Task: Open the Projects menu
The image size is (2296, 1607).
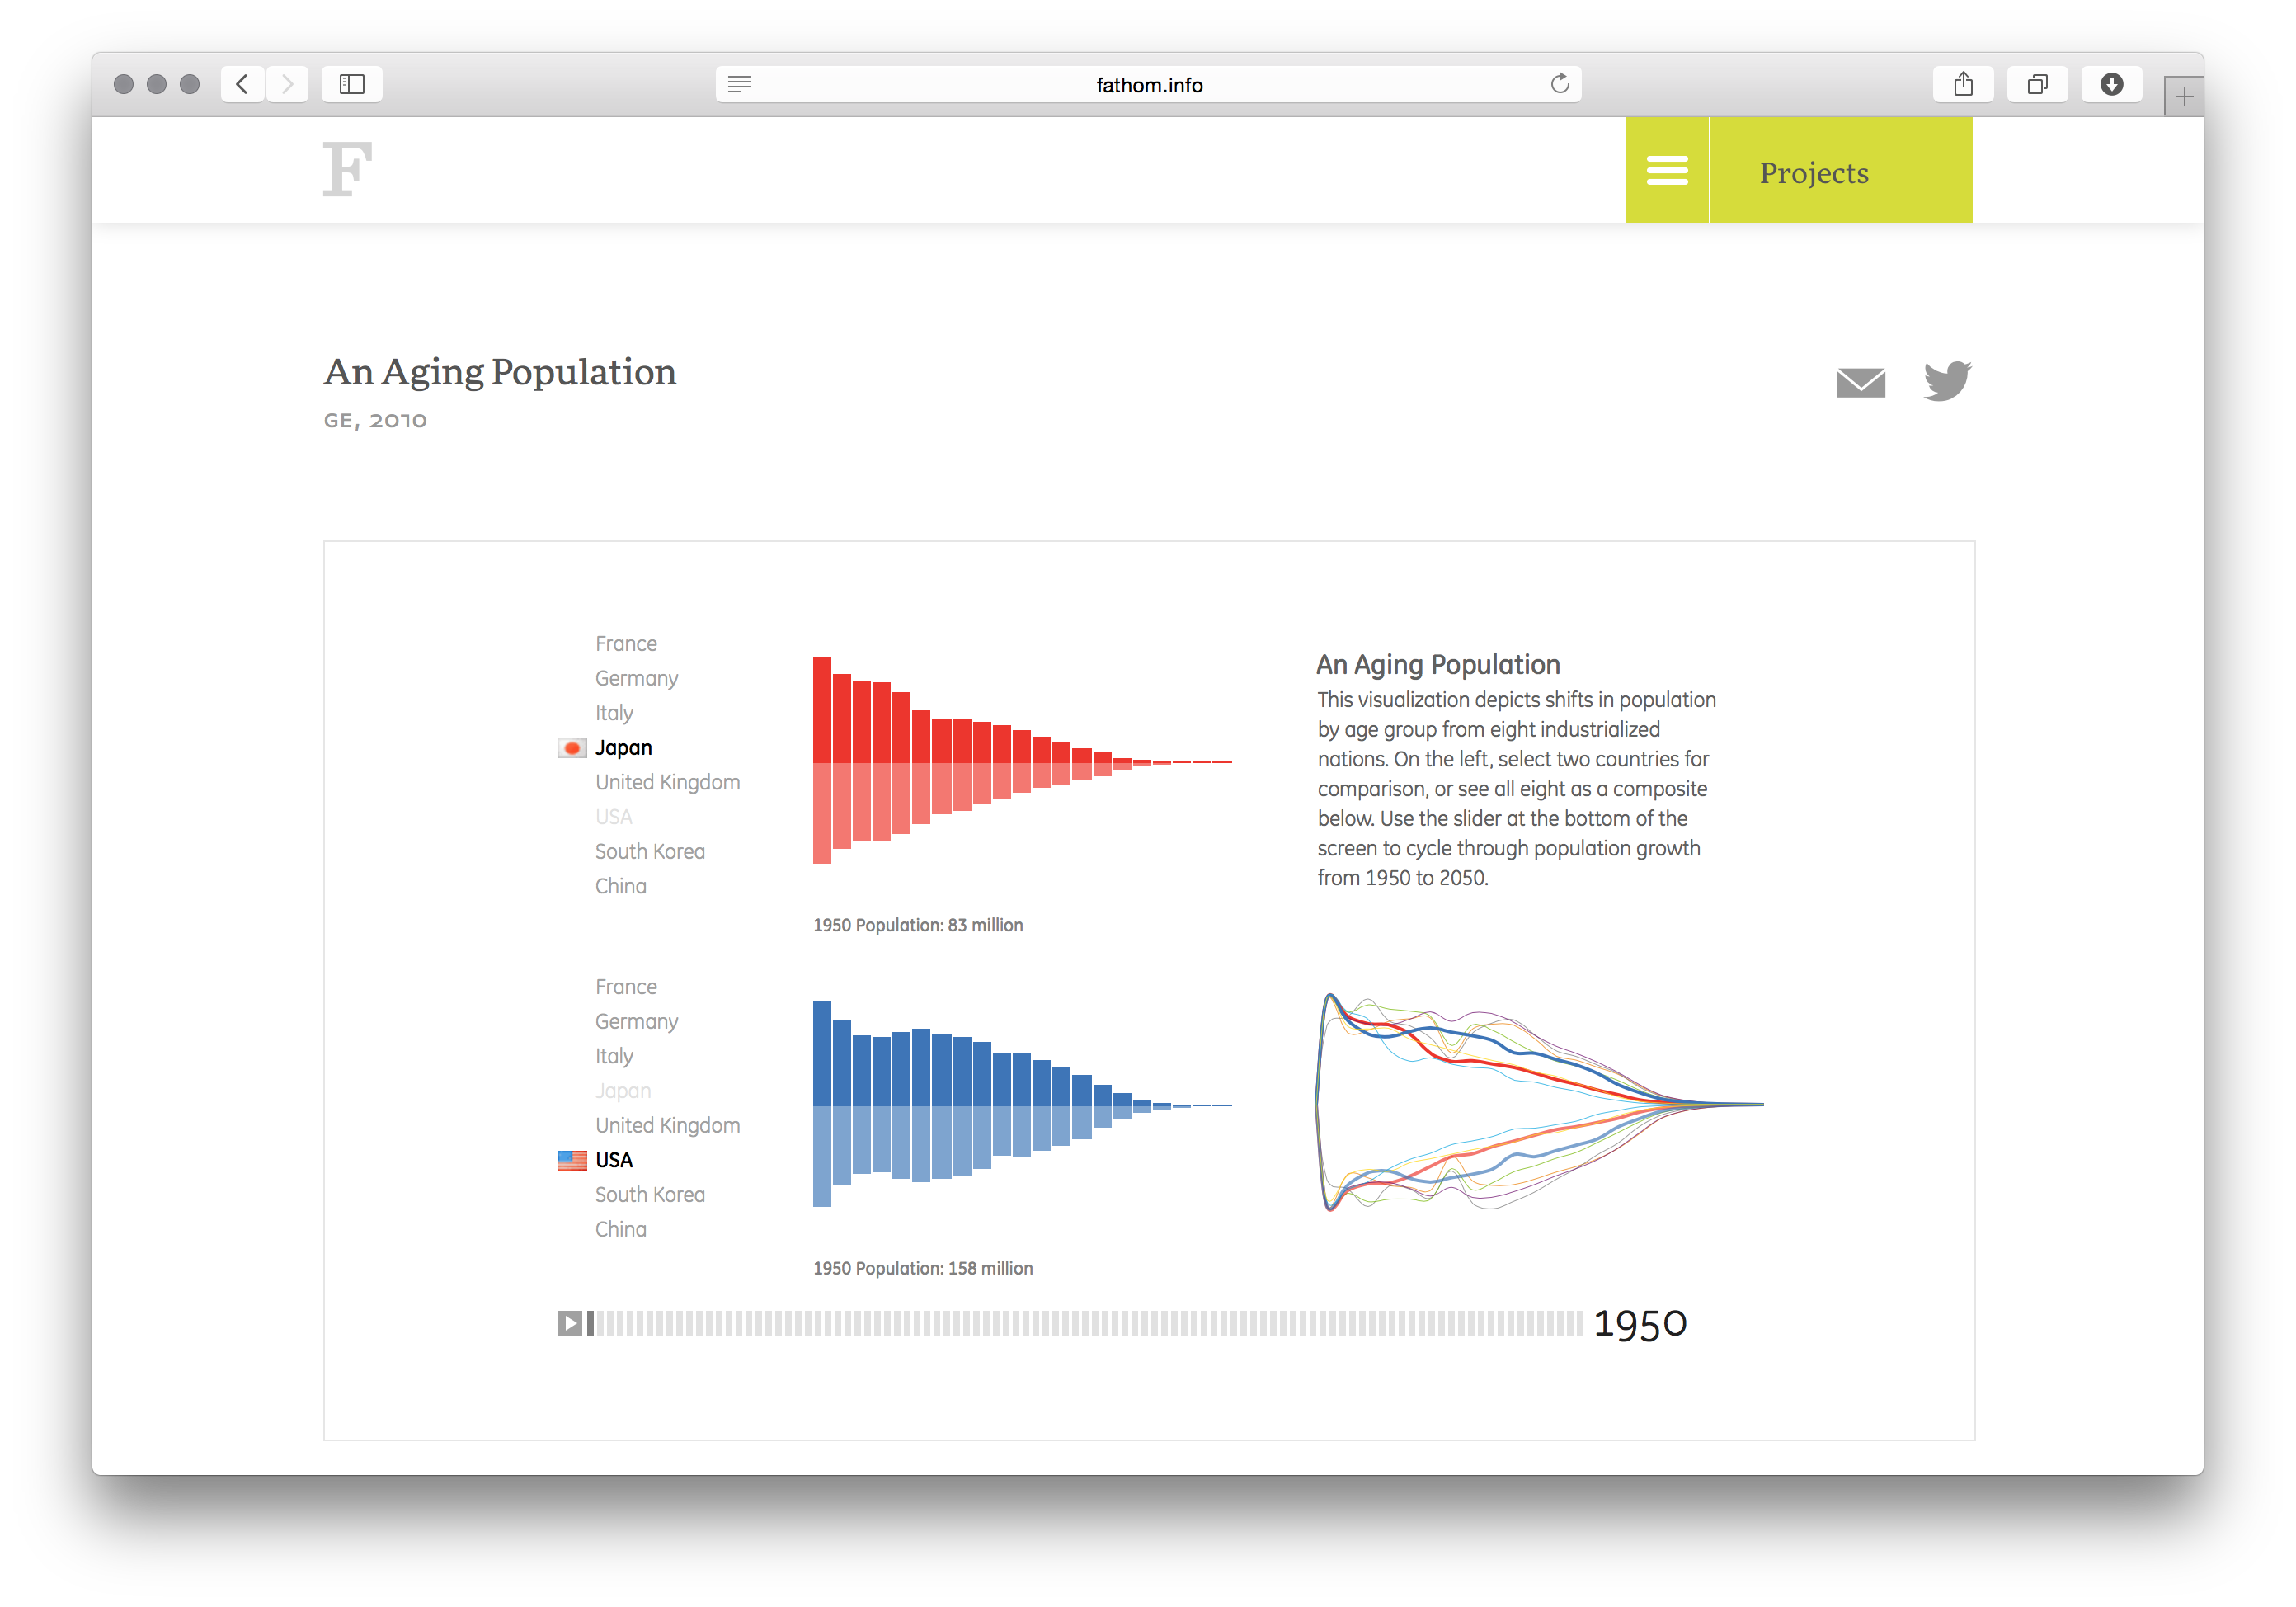Action: [1813, 173]
